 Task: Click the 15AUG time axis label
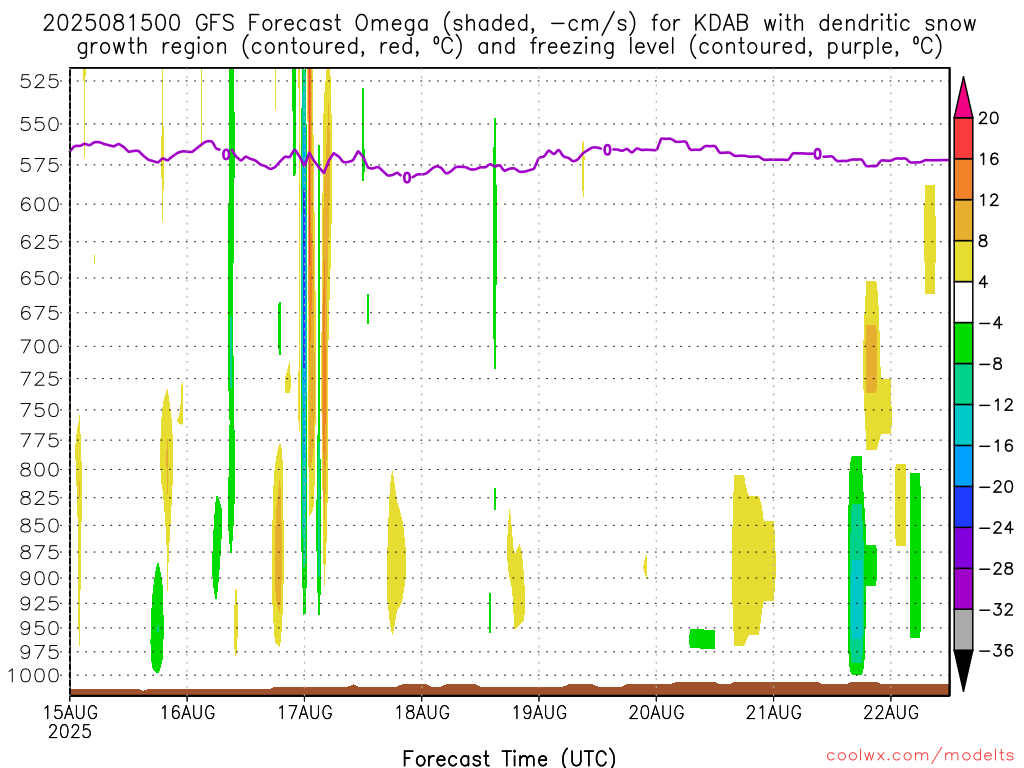point(70,712)
